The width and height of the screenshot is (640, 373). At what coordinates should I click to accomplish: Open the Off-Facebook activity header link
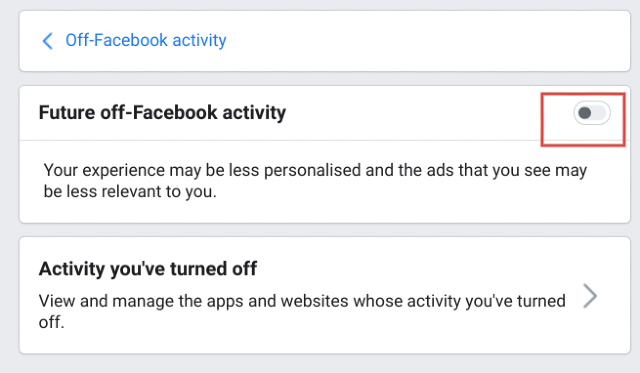146,40
